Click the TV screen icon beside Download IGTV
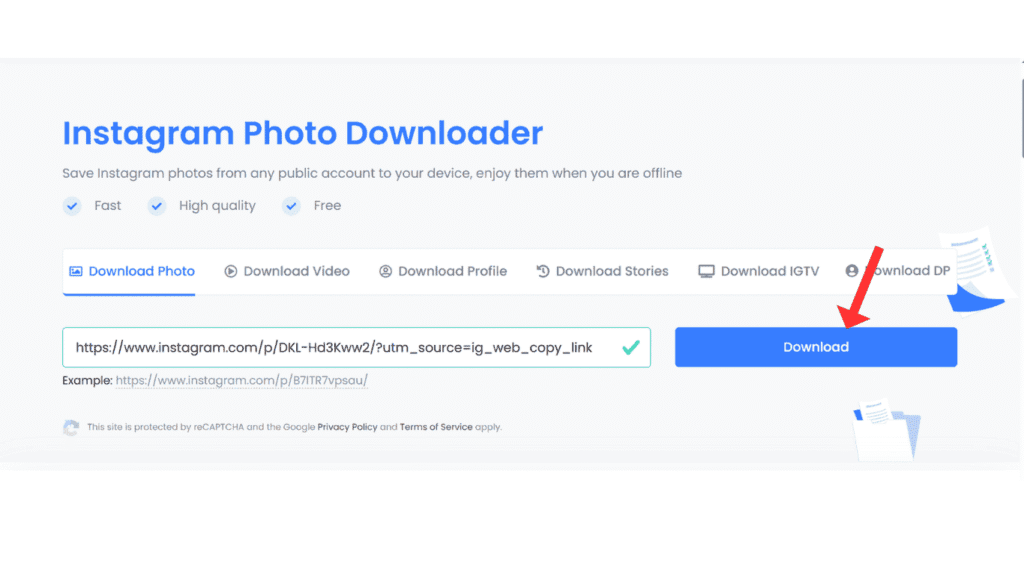 tap(706, 271)
